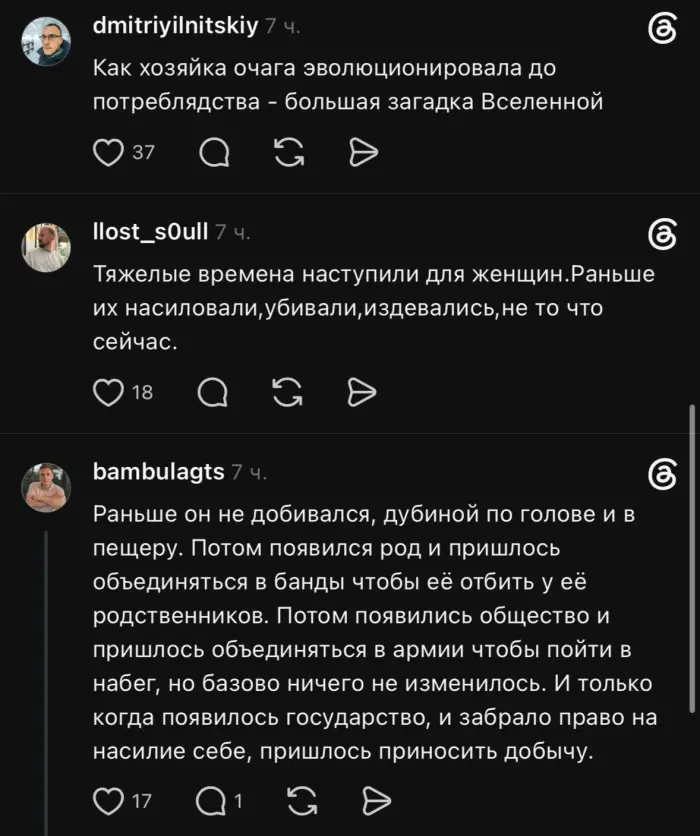Expand the 1 reply under bambulagts's comment
Image resolution: width=700 pixels, height=836 pixels.
219,801
